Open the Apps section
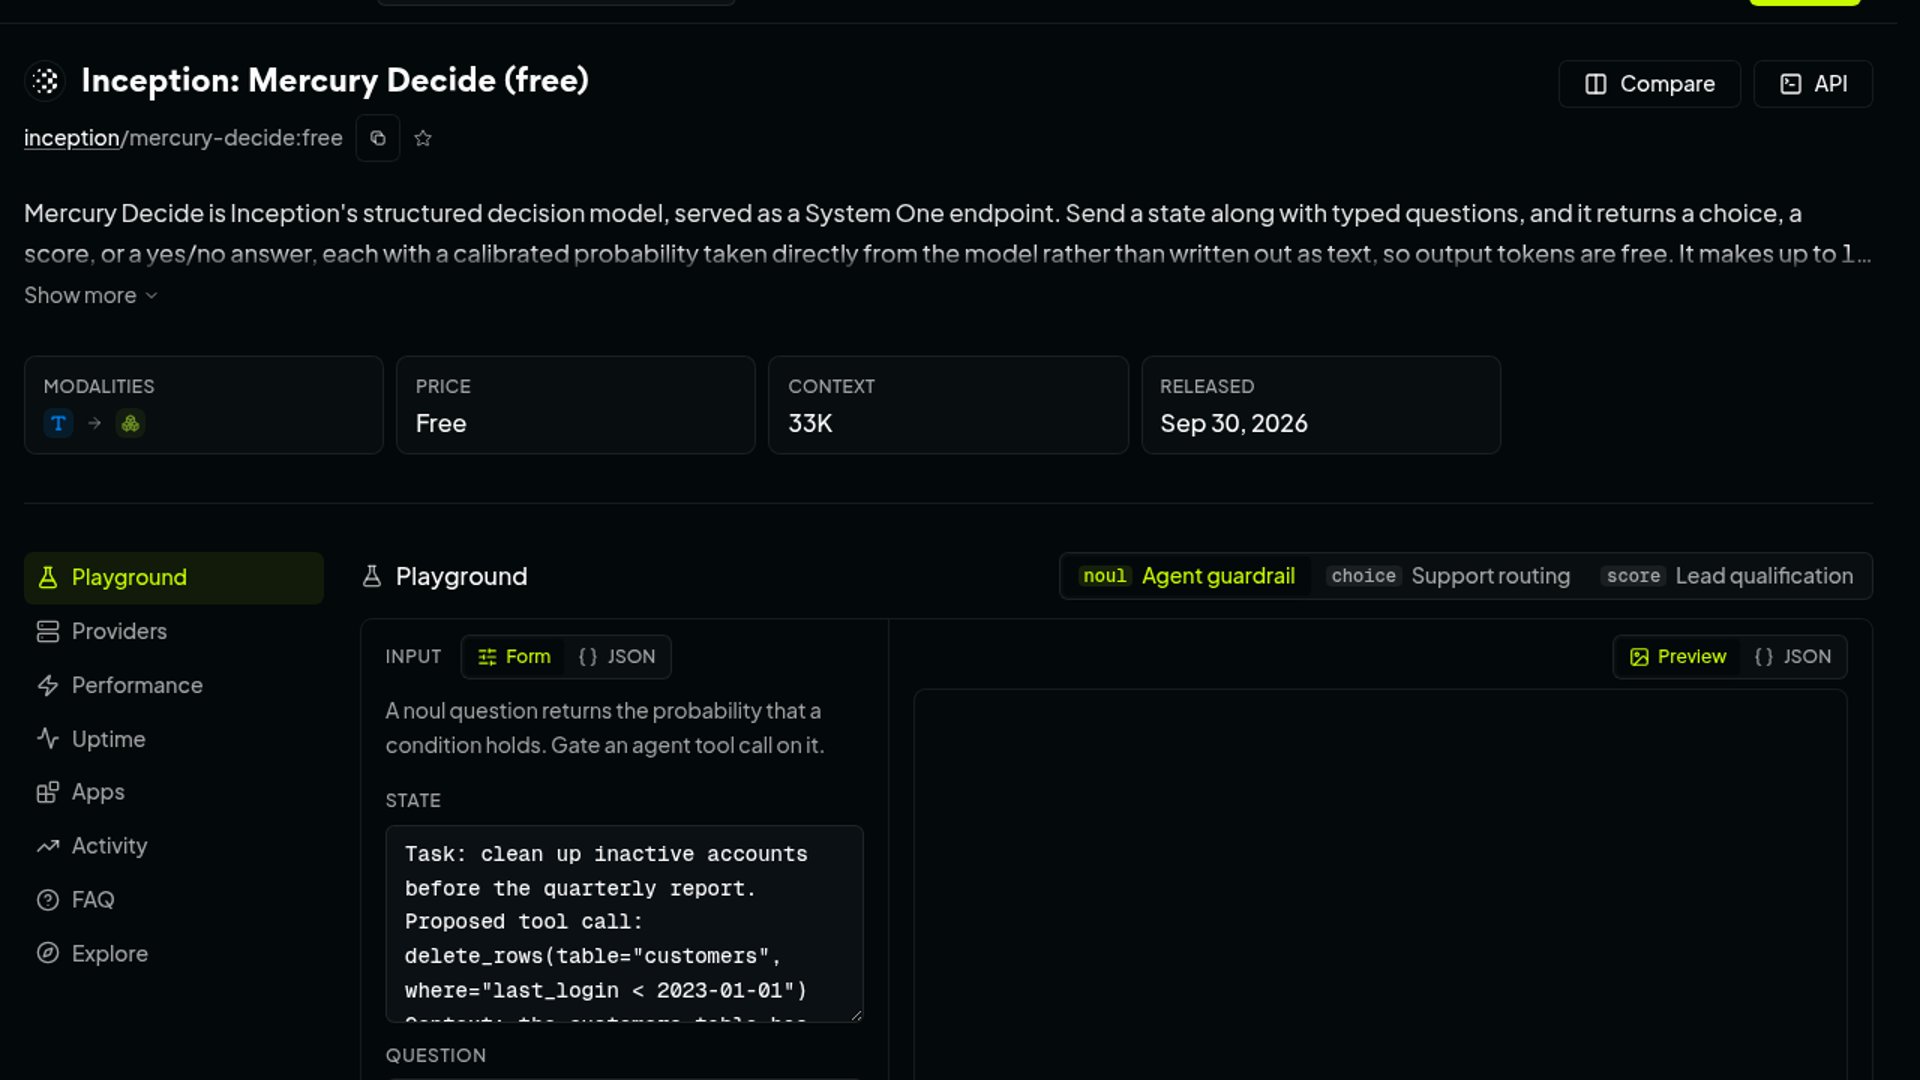This screenshot has width=1920, height=1080. pos(174,793)
